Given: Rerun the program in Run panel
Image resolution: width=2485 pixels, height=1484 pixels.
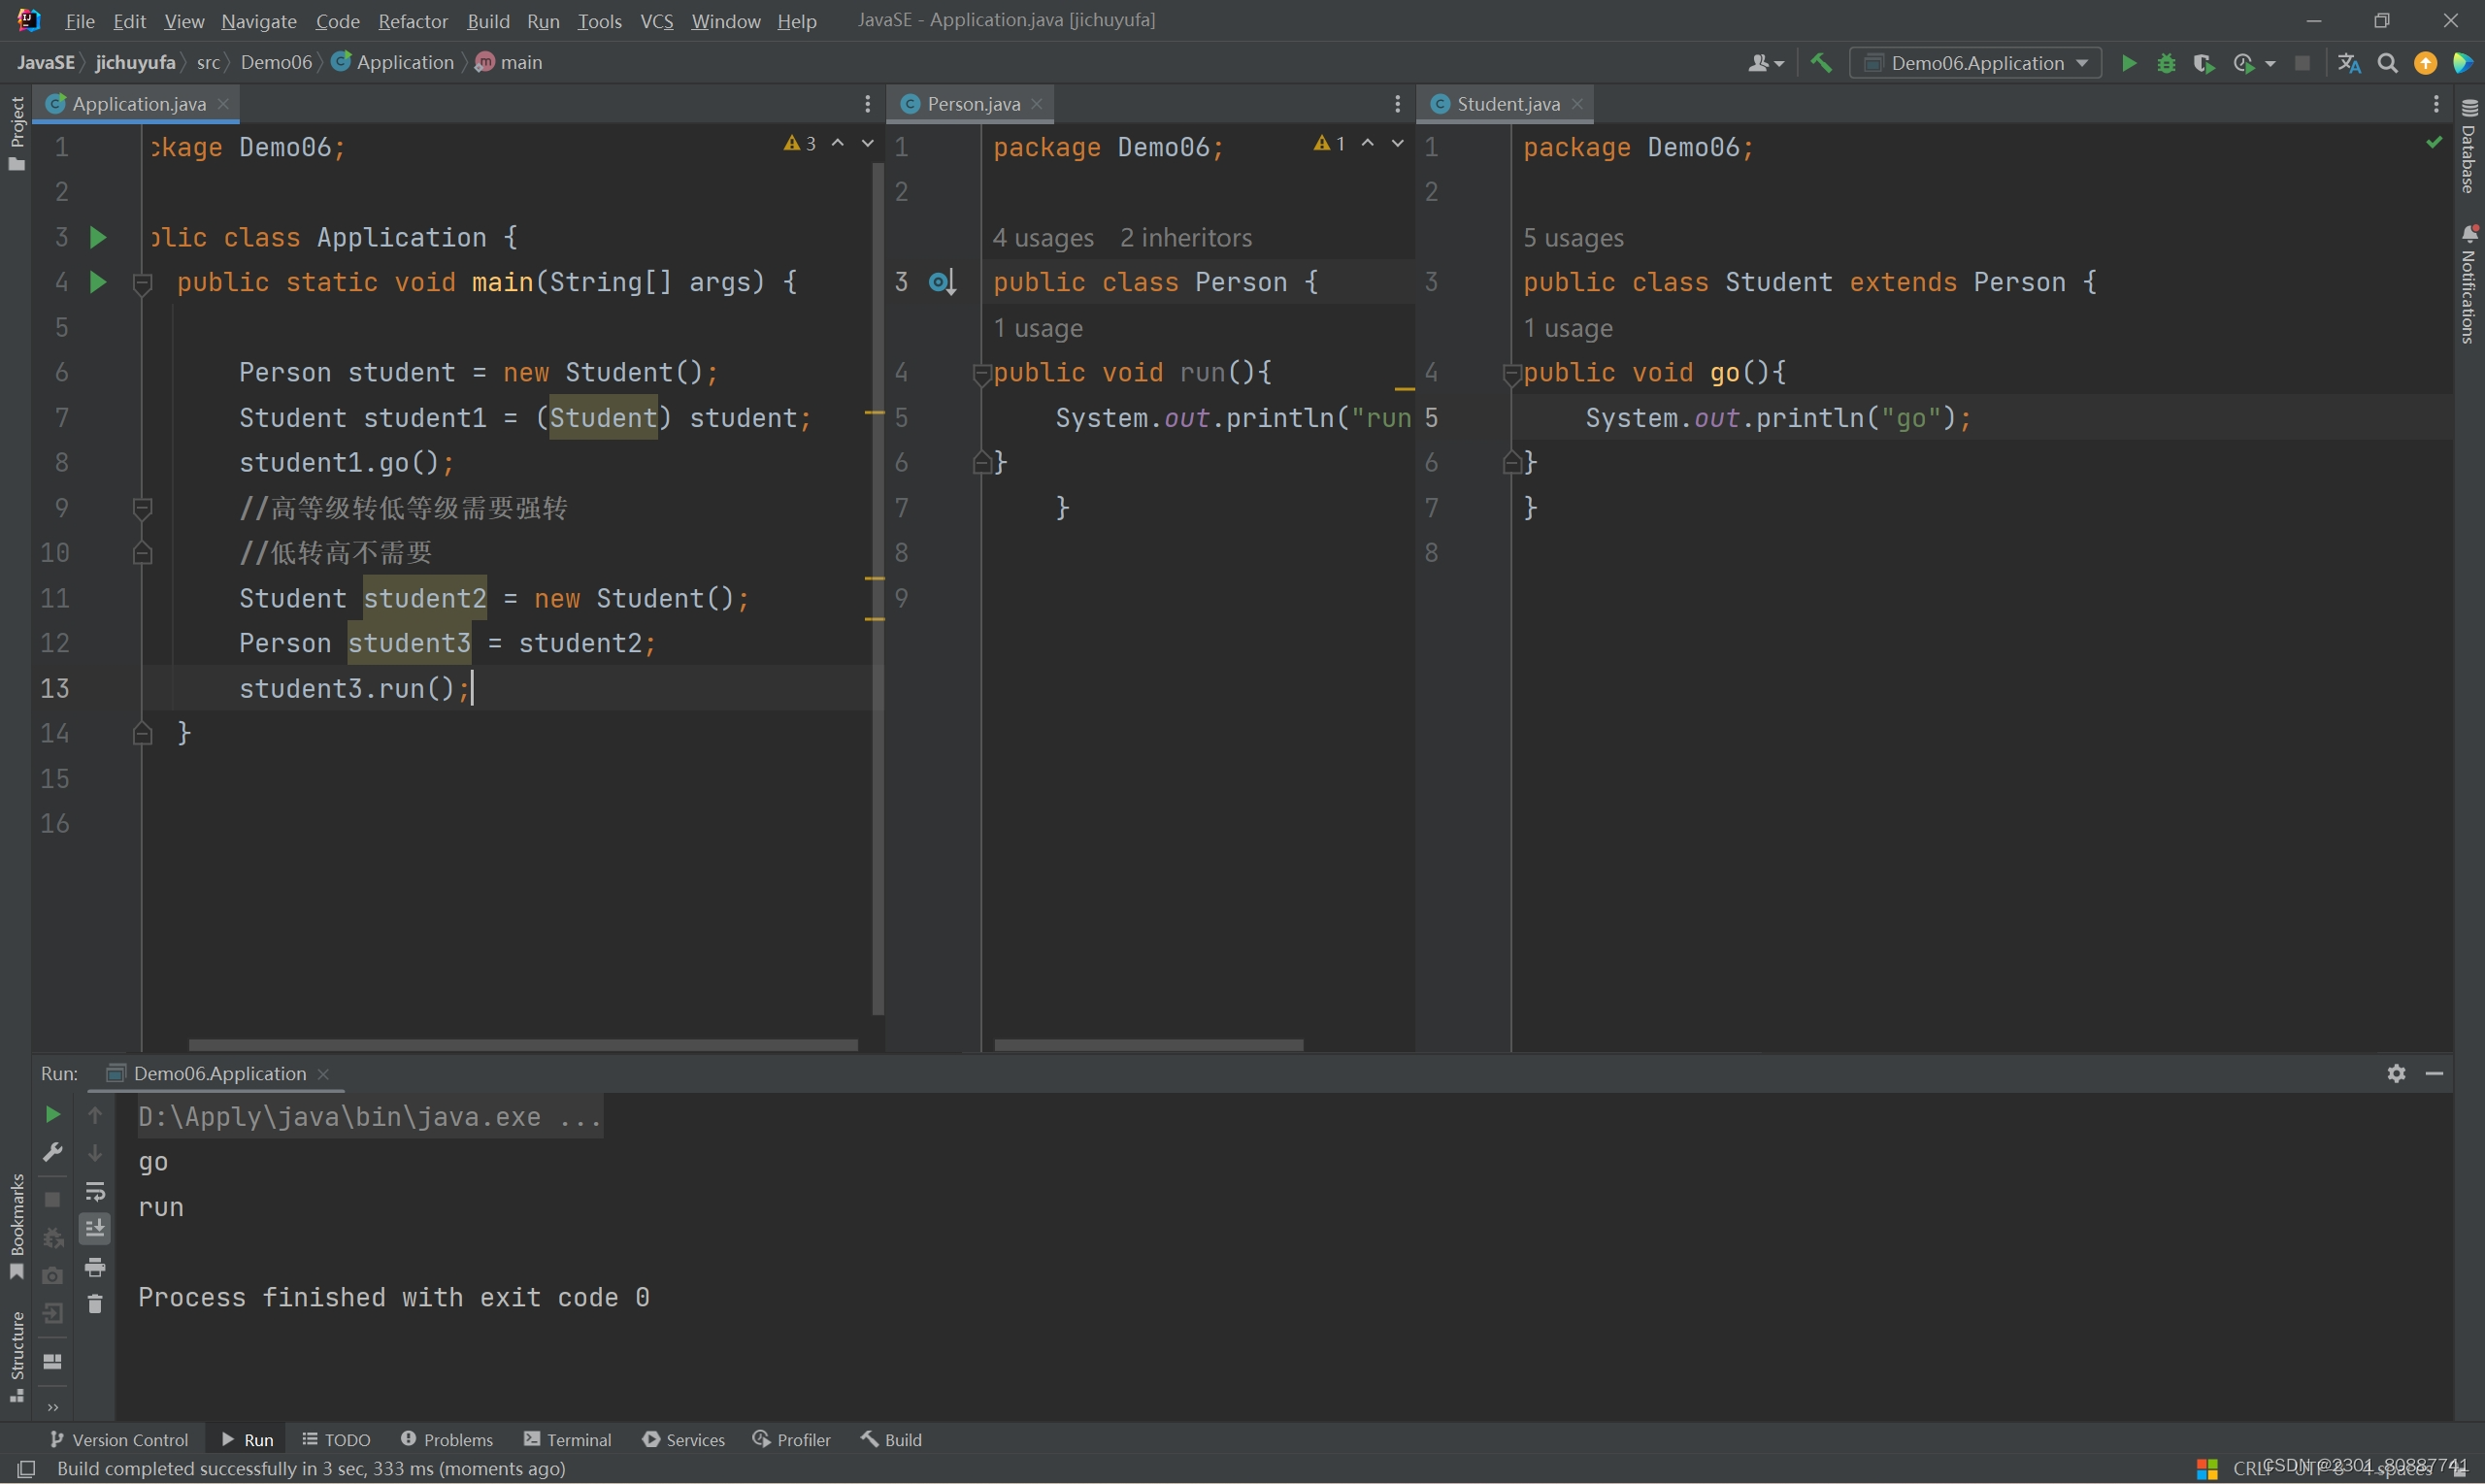Looking at the screenshot, I should 53,1114.
